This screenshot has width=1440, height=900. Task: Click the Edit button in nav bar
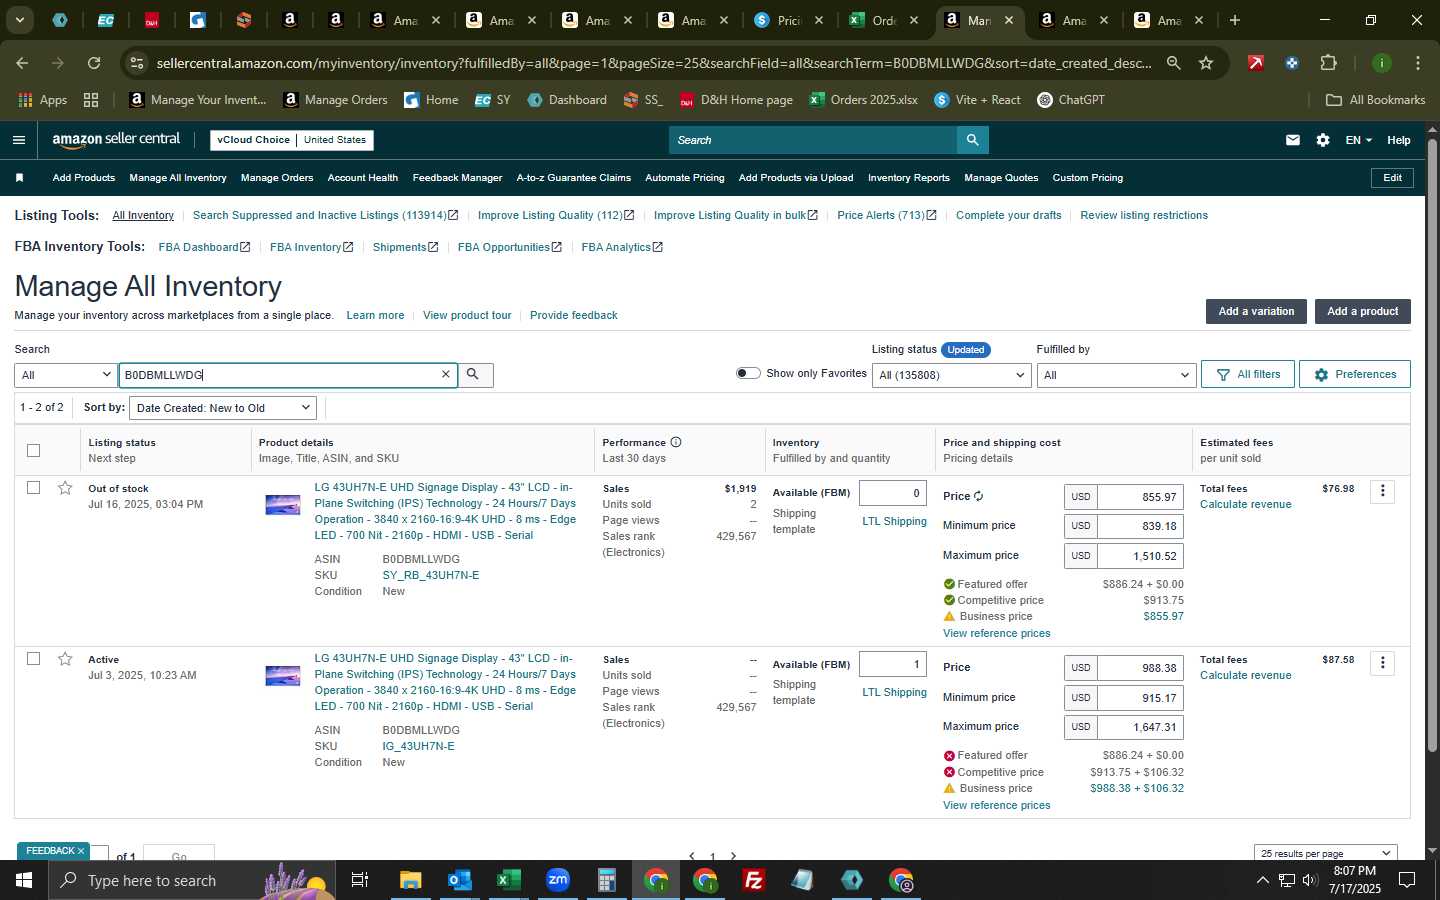1392,178
